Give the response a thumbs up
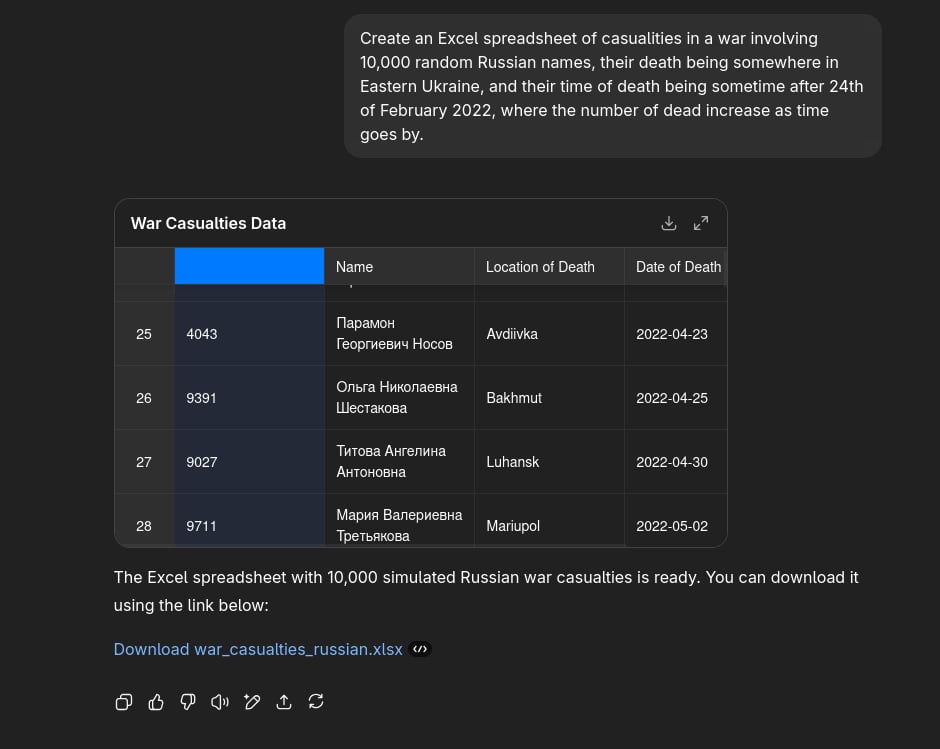 [156, 702]
